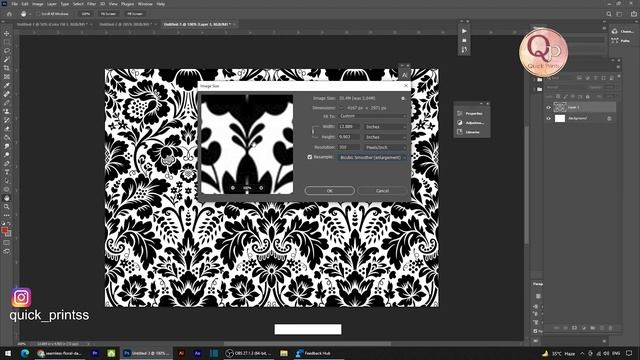640x360 pixels.
Task: Click the foreground color swatch
Action: pyautogui.click(x=4, y=230)
